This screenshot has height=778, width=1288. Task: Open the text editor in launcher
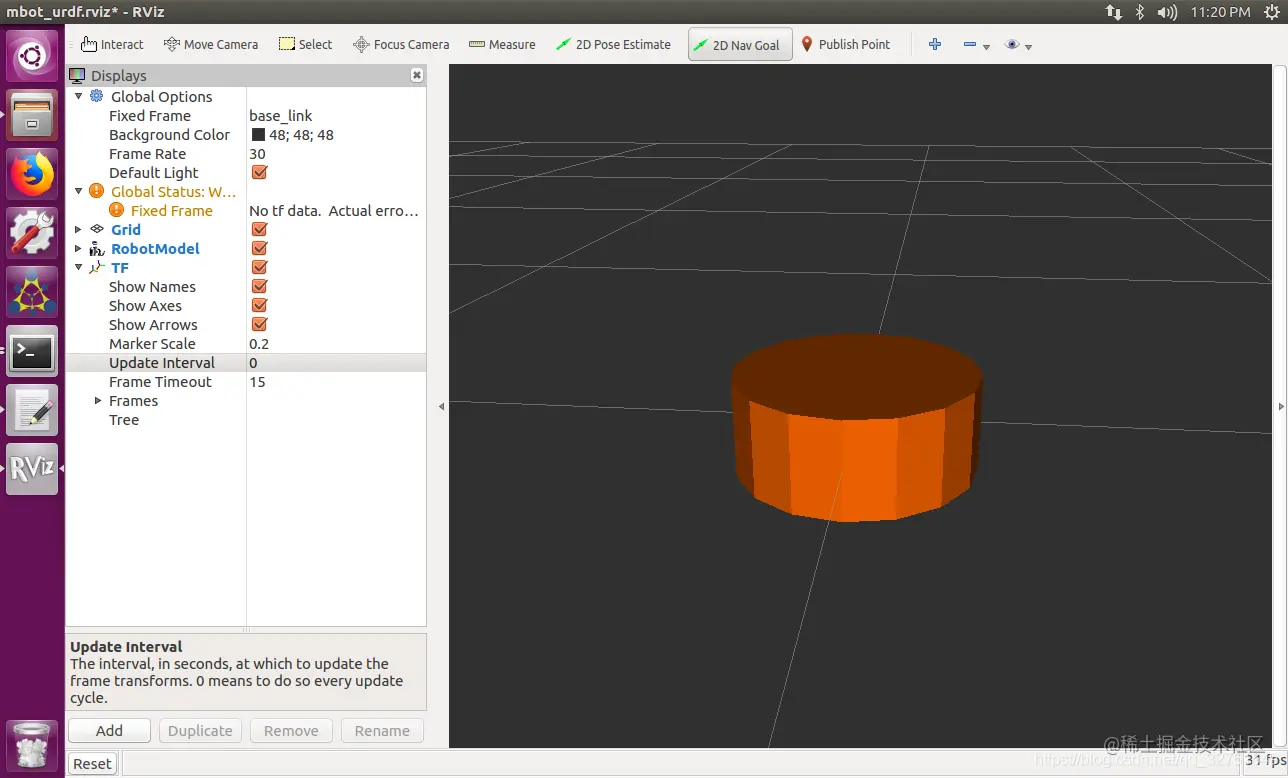(33, 410)
